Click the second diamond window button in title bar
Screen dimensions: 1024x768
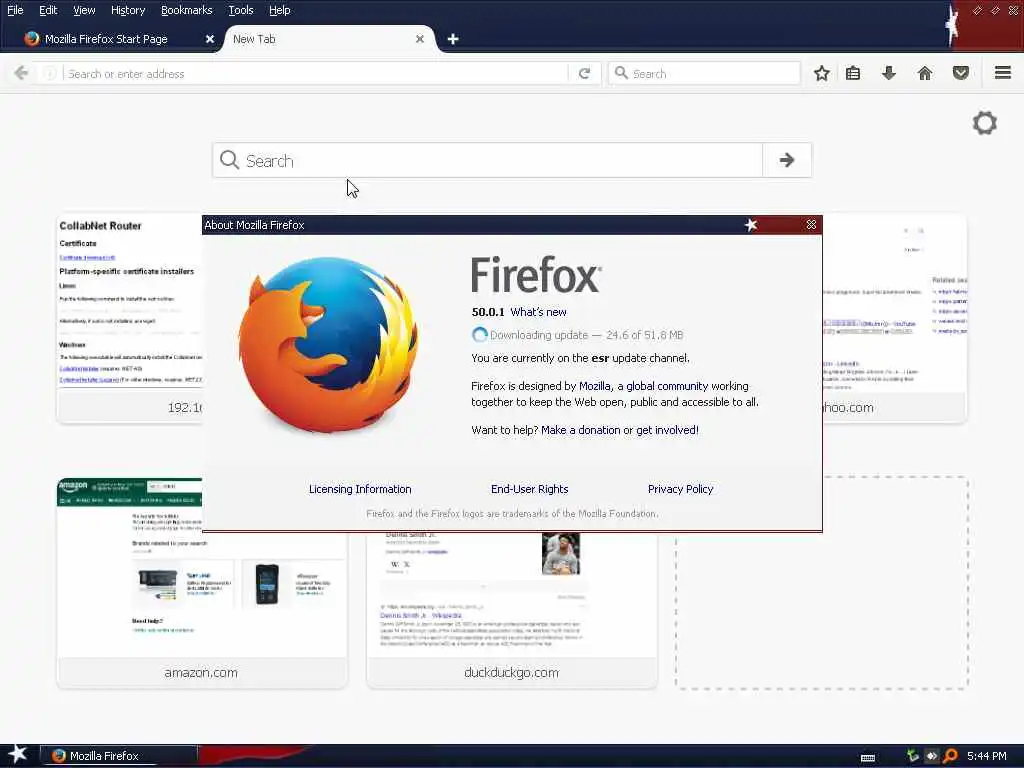click(995, 10)
